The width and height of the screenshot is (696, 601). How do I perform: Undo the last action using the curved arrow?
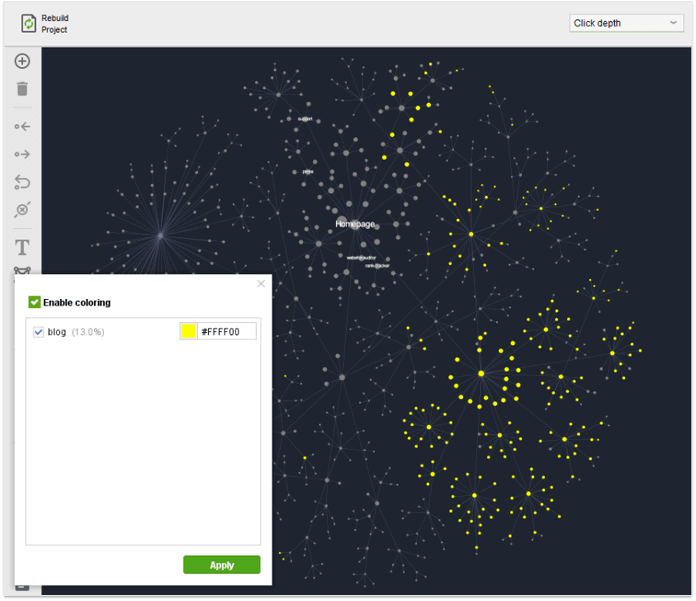point(22,182)
